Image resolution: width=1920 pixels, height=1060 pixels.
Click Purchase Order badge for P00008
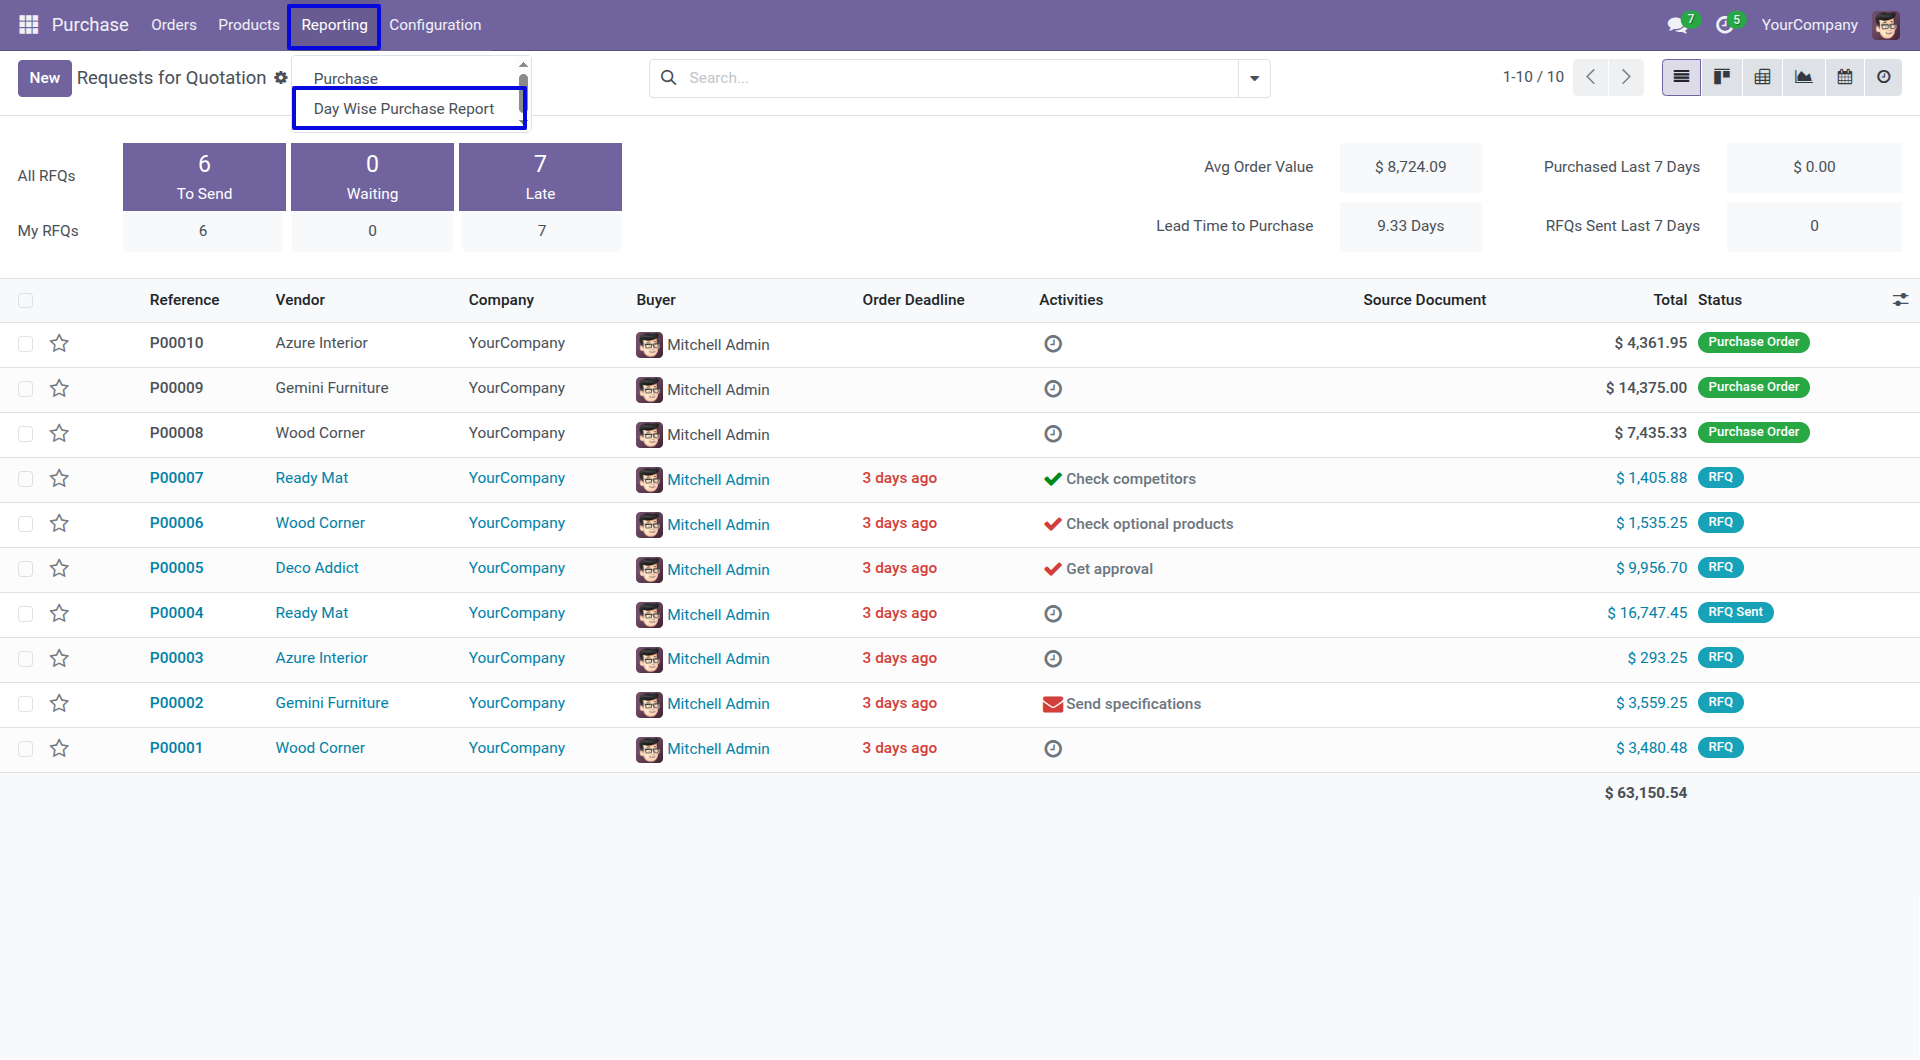coord(1753,432)
